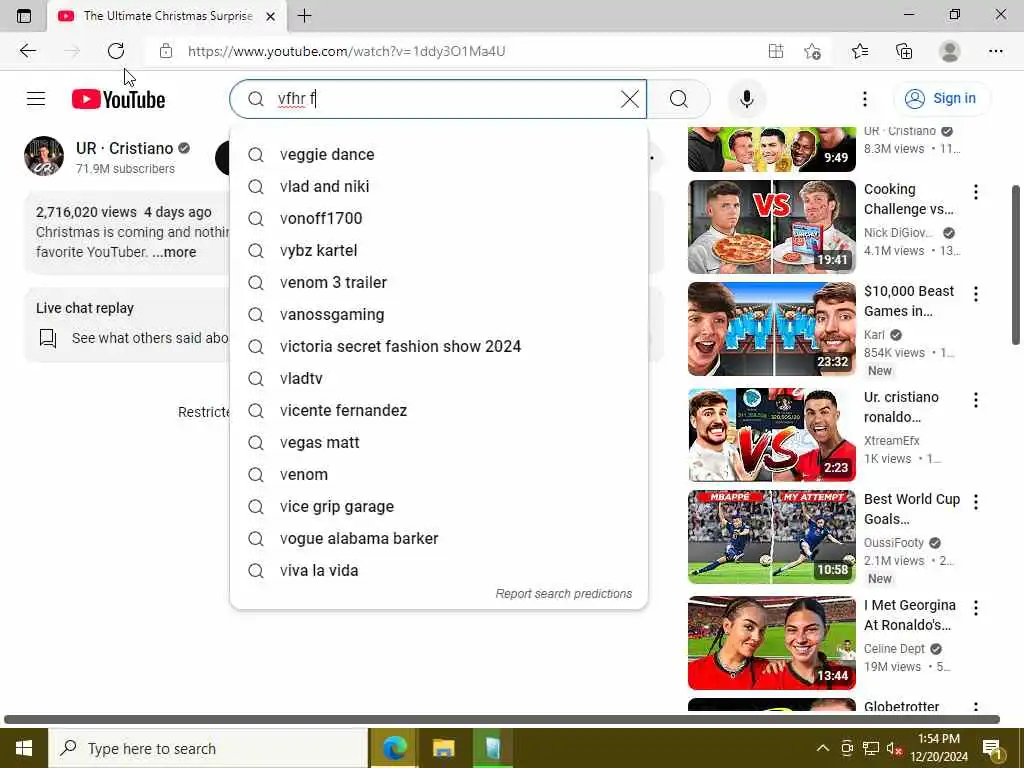The width and height of the screenshot is (1024, 768).
Task: Open options menu for $10,000 Beast Games
Action: (x=976, y=294)
